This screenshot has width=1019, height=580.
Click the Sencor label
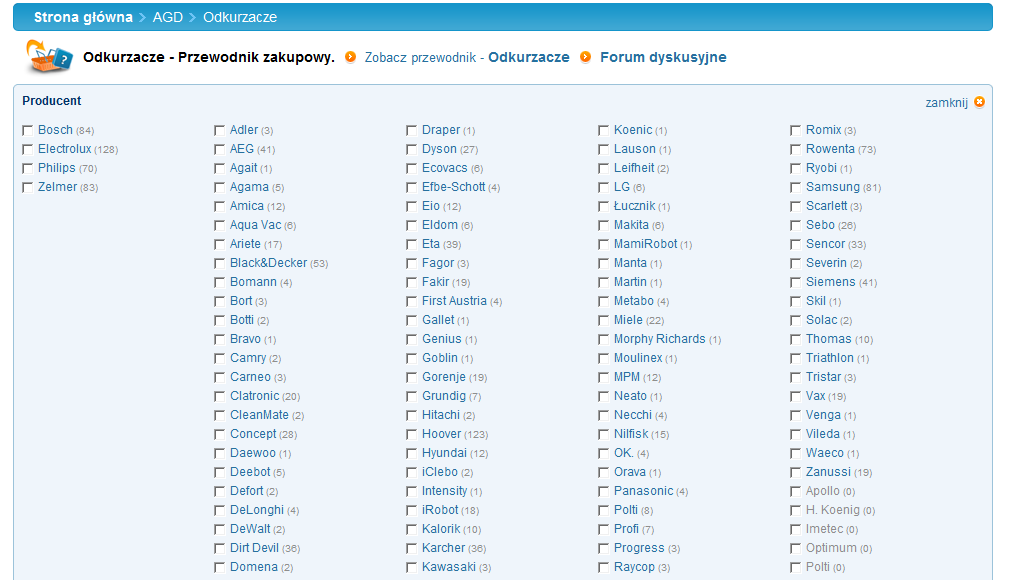825,244
